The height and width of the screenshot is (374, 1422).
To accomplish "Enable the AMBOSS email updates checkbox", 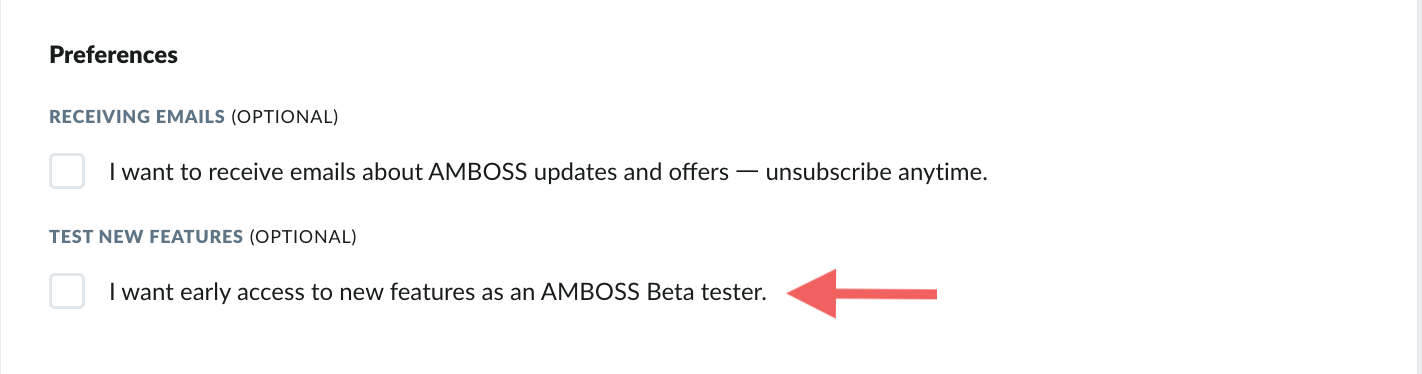I will coord(67,171).
